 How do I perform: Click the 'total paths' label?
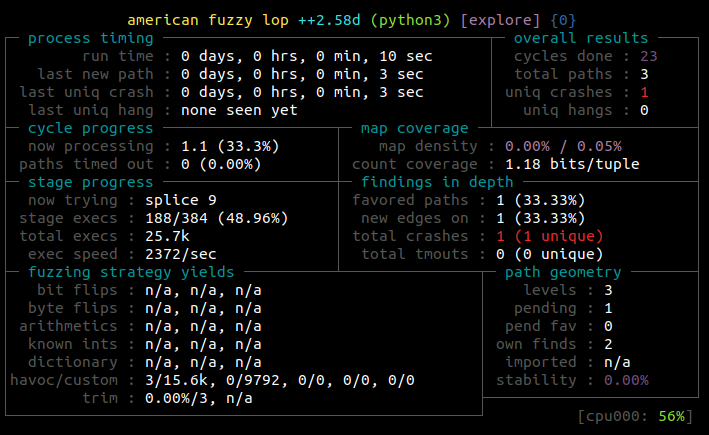coord(563,74)
